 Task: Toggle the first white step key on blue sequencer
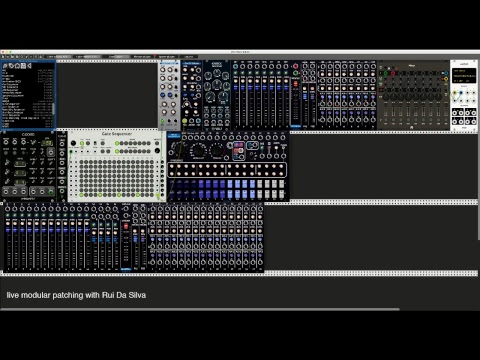260,184
